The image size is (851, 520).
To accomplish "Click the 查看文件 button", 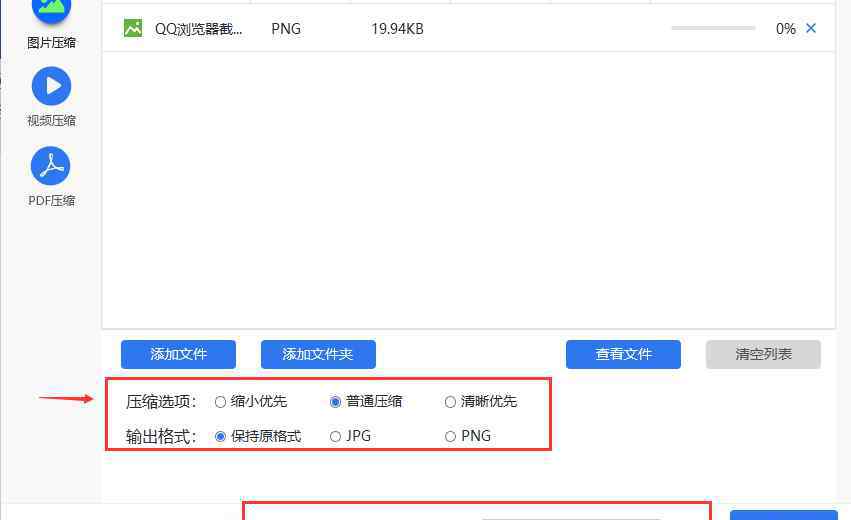I will click(x=623, y=354).
